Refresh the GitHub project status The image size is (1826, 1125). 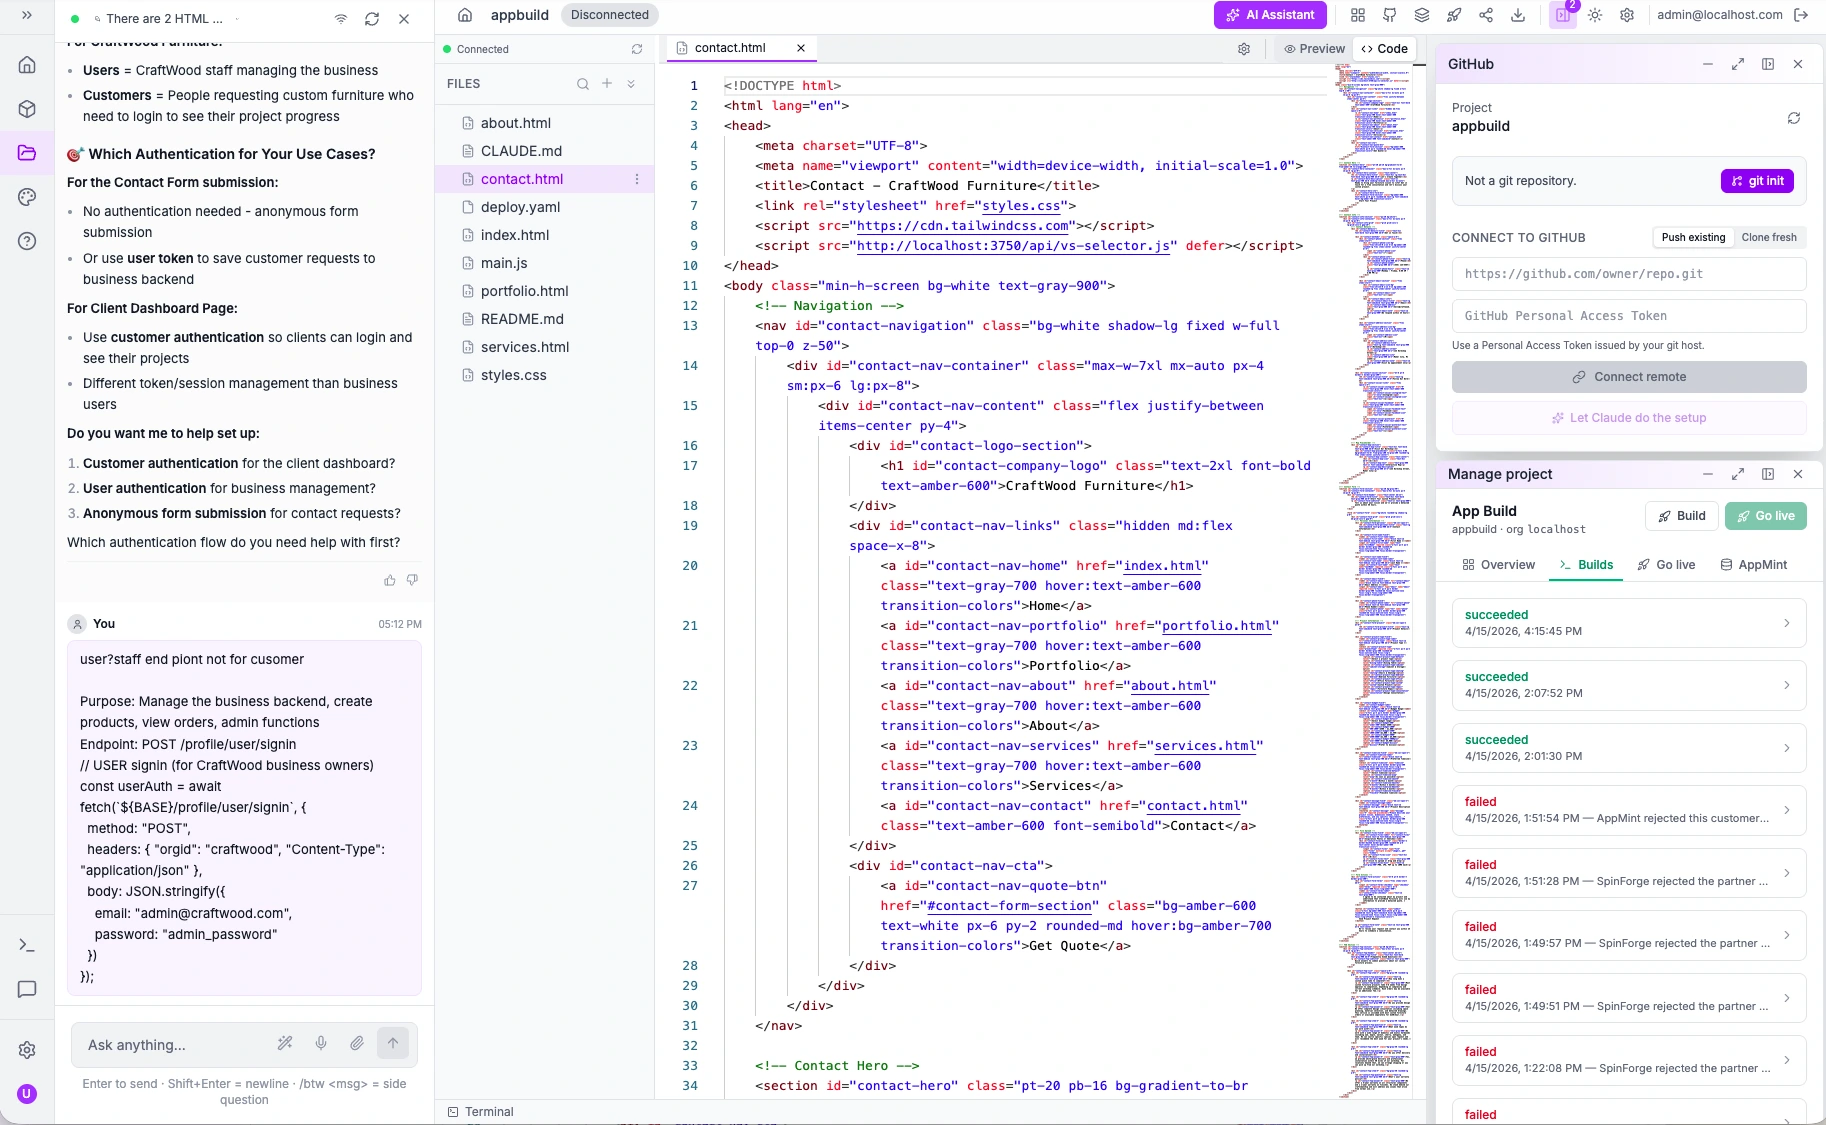pyautogui.click(x=1794, y=118)
